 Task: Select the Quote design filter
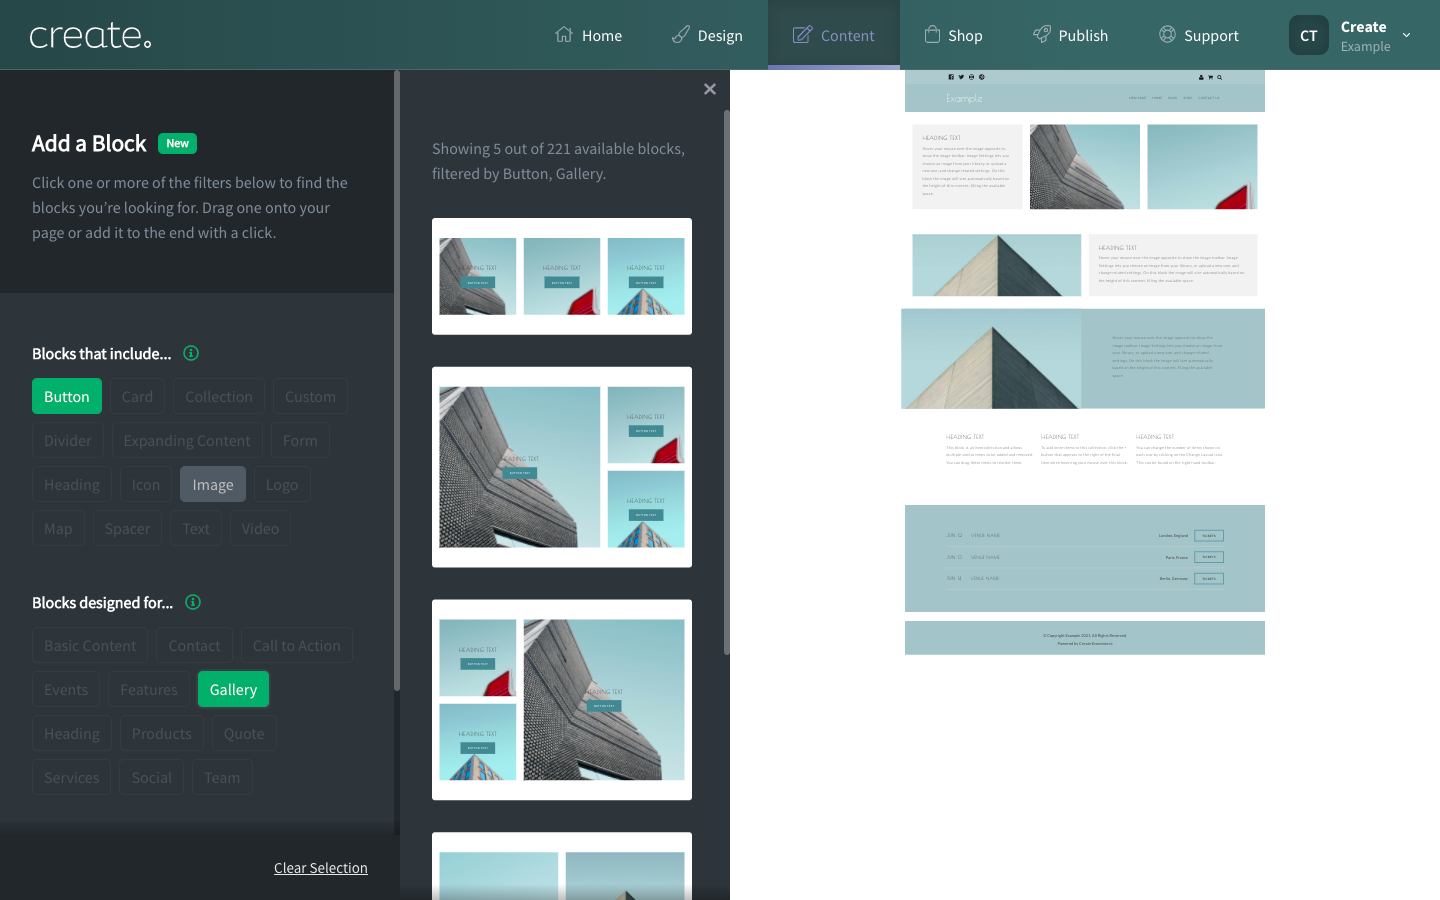tap(244, 733)
